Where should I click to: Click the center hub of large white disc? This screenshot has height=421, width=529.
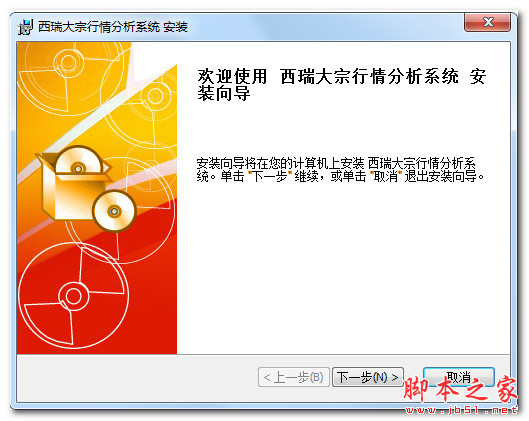click(73, 296)
